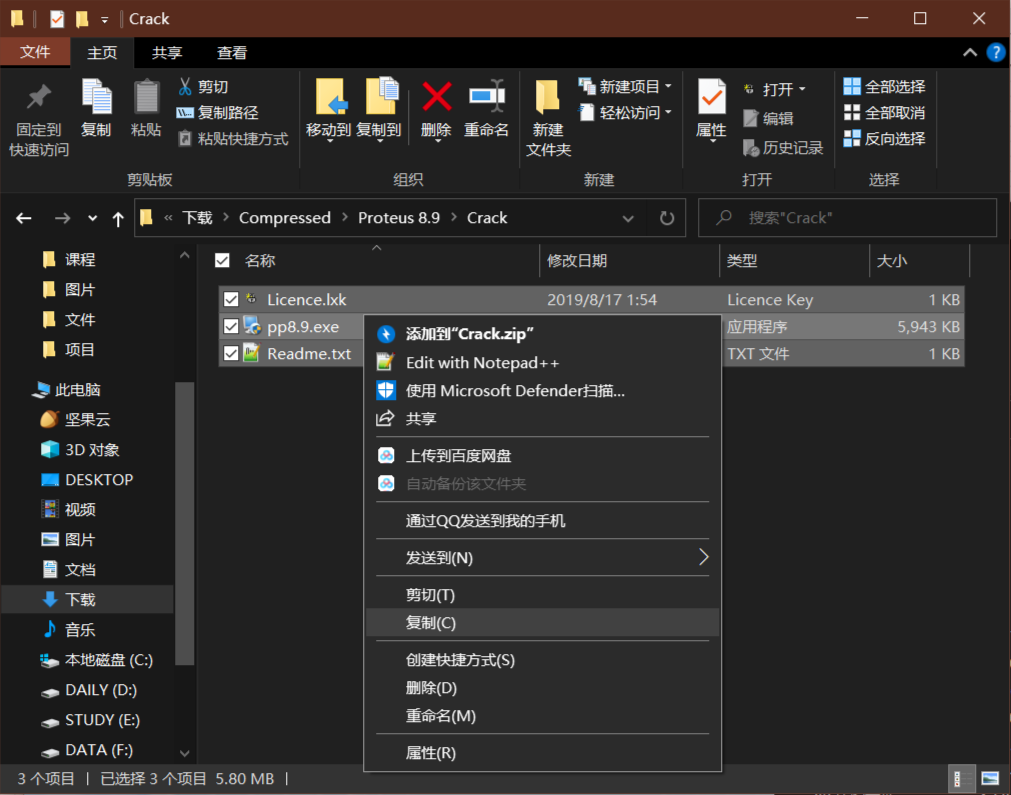Click 全部取消 select none
Image resolution: width=1011 pixels, height=795 pixels.
(884, 113)
